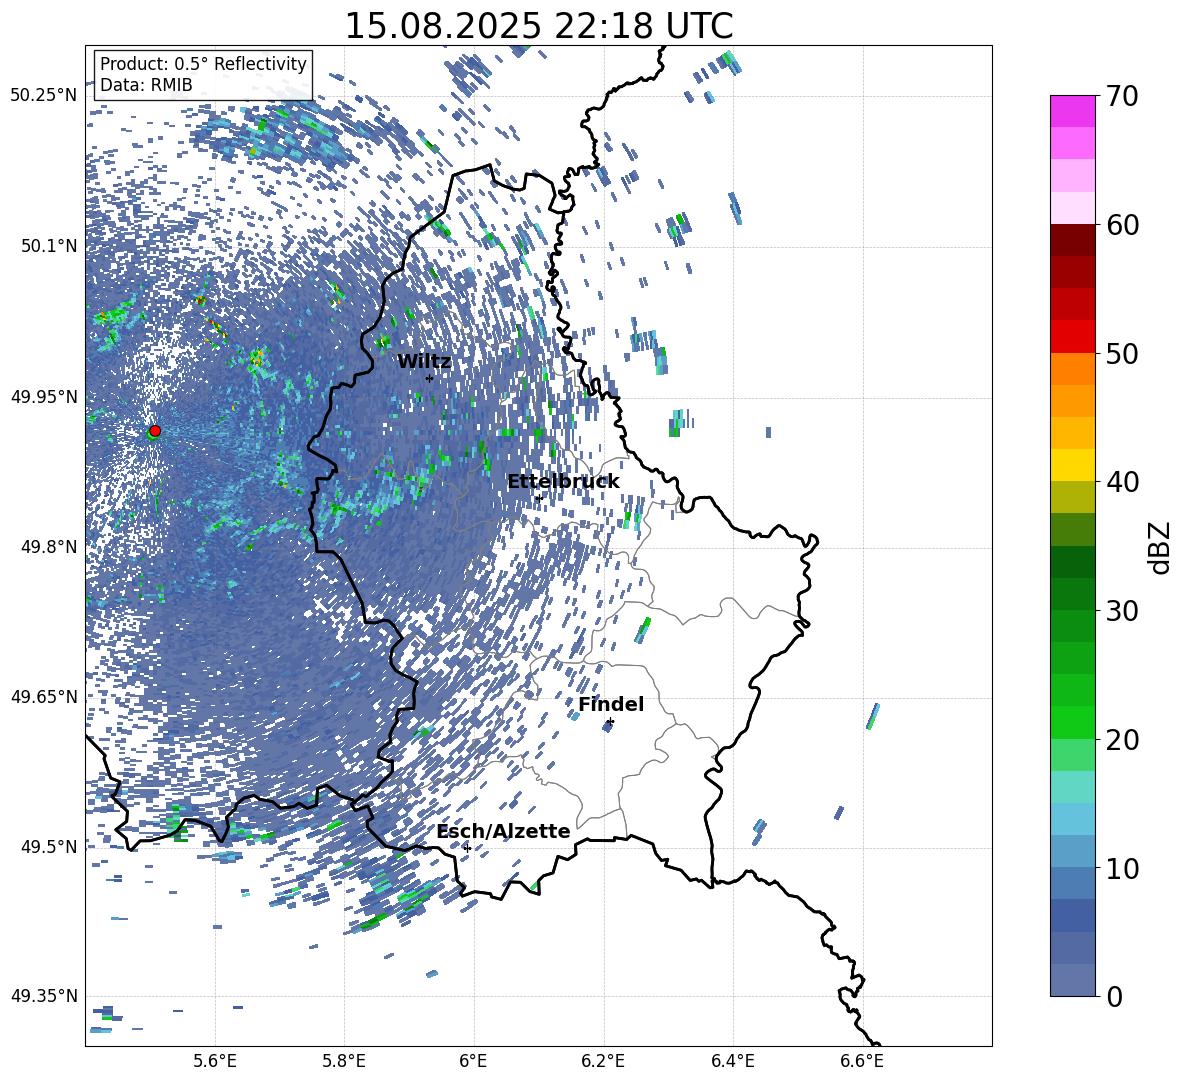Screen dimensions: 1184x1081
Task: Click the 70 tick on colorbar
Action: 1122,96
